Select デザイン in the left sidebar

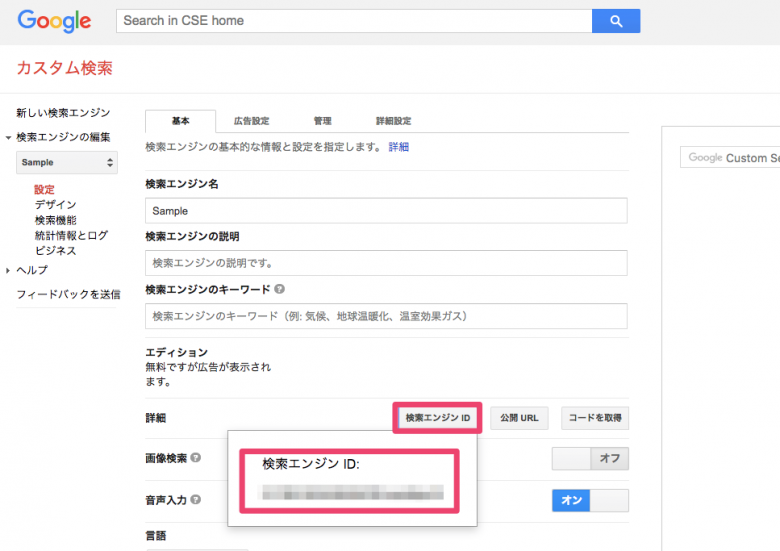tap(55, 205)
